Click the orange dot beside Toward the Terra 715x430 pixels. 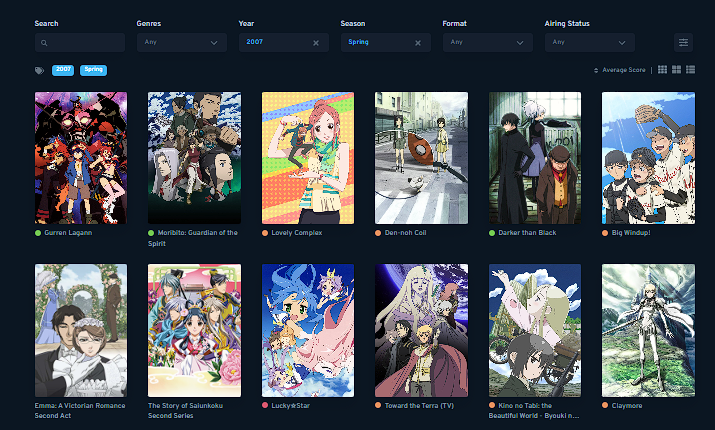tap(378, 405)
